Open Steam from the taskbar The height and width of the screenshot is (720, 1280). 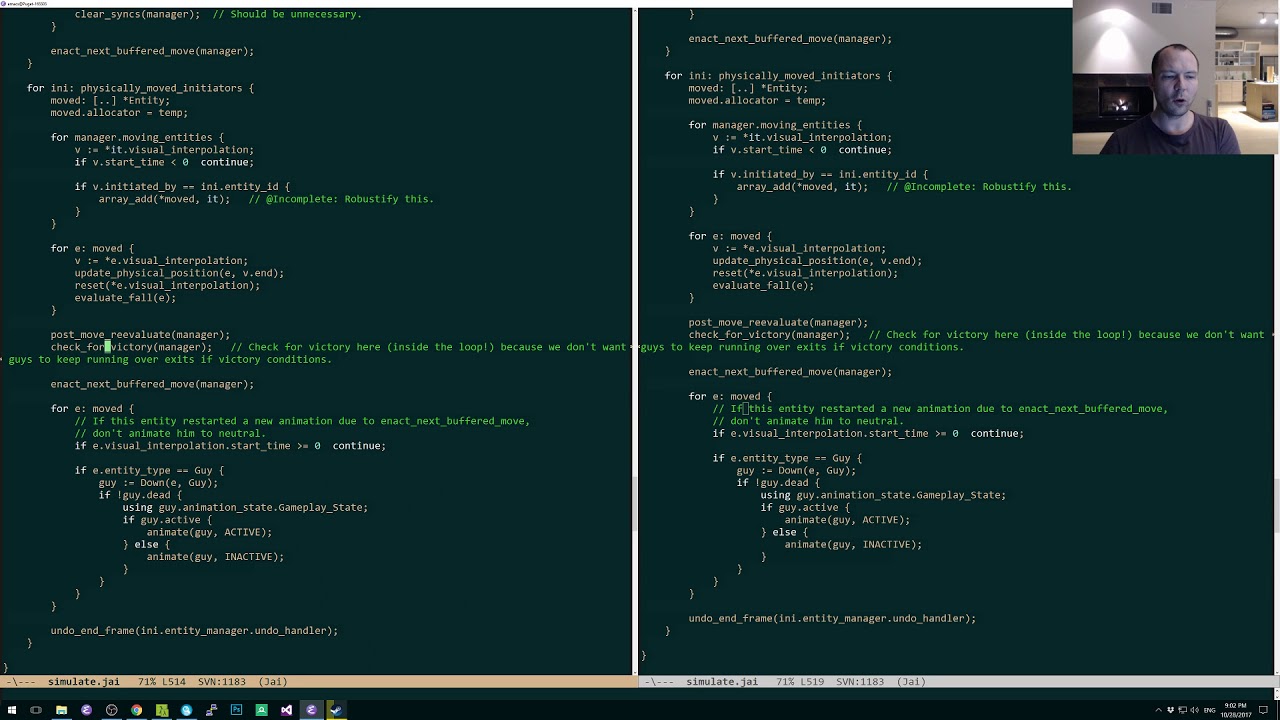tap(336, 710)
